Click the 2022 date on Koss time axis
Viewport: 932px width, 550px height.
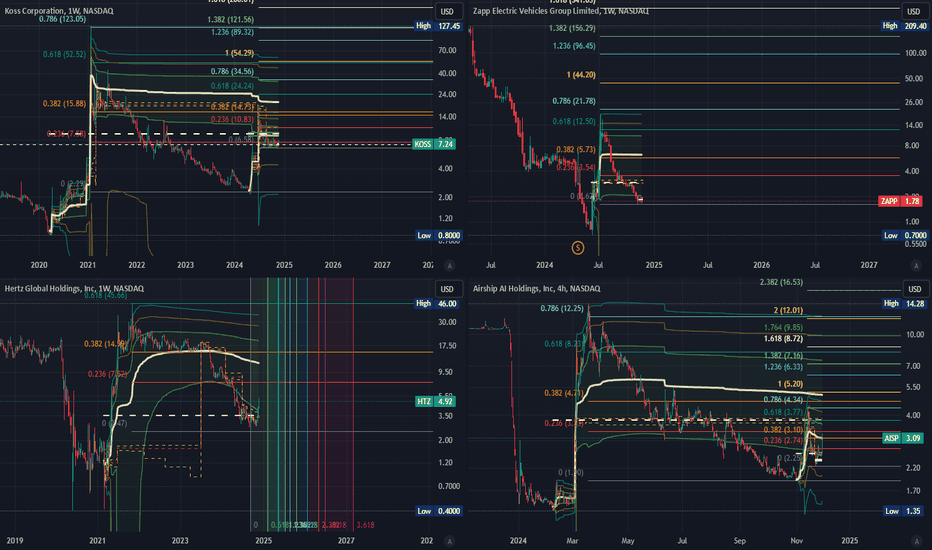pyautogui.click(x=137, y=265)
